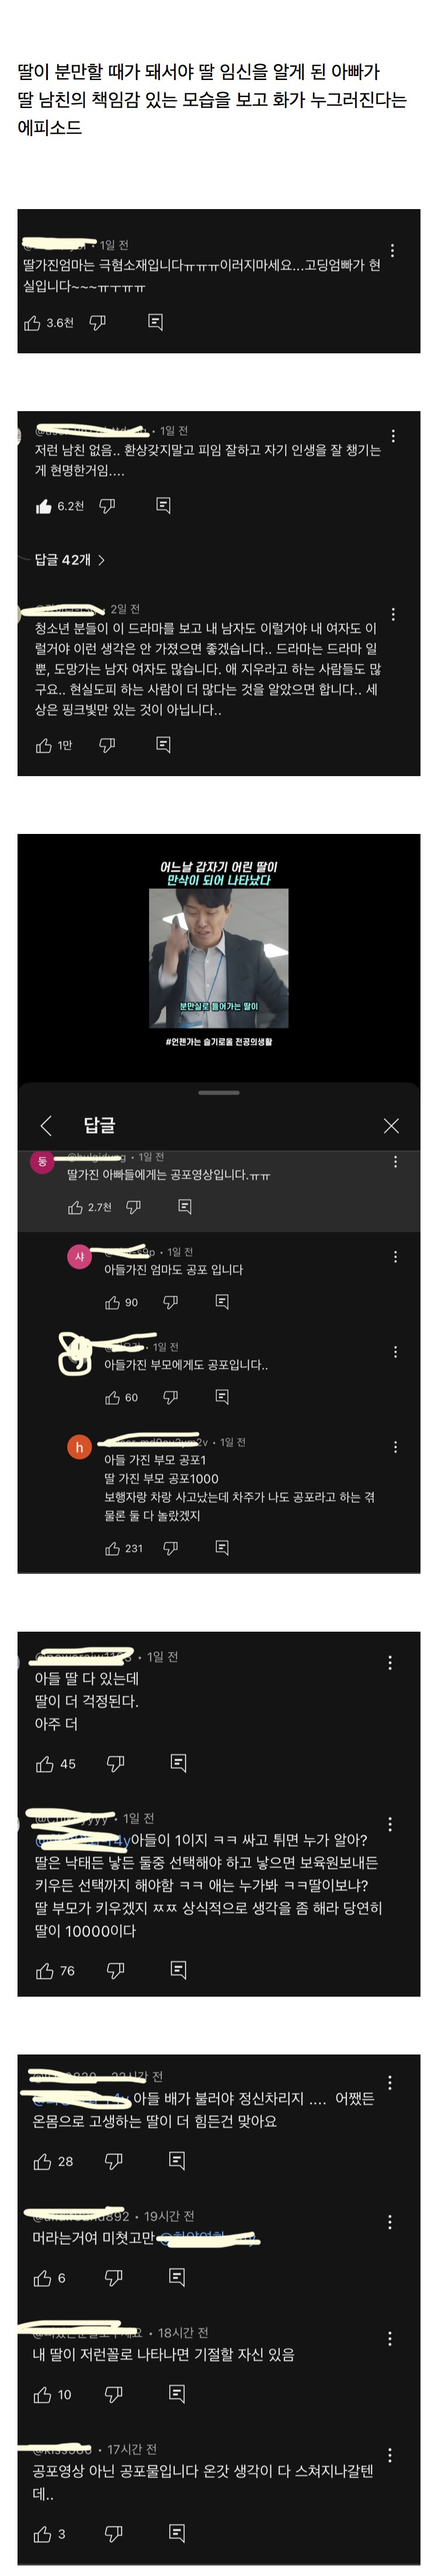Go back from 답글 panel
Image resolution: width=438 pixels, height=2576 pixels.
click(x=46, y=1126)
